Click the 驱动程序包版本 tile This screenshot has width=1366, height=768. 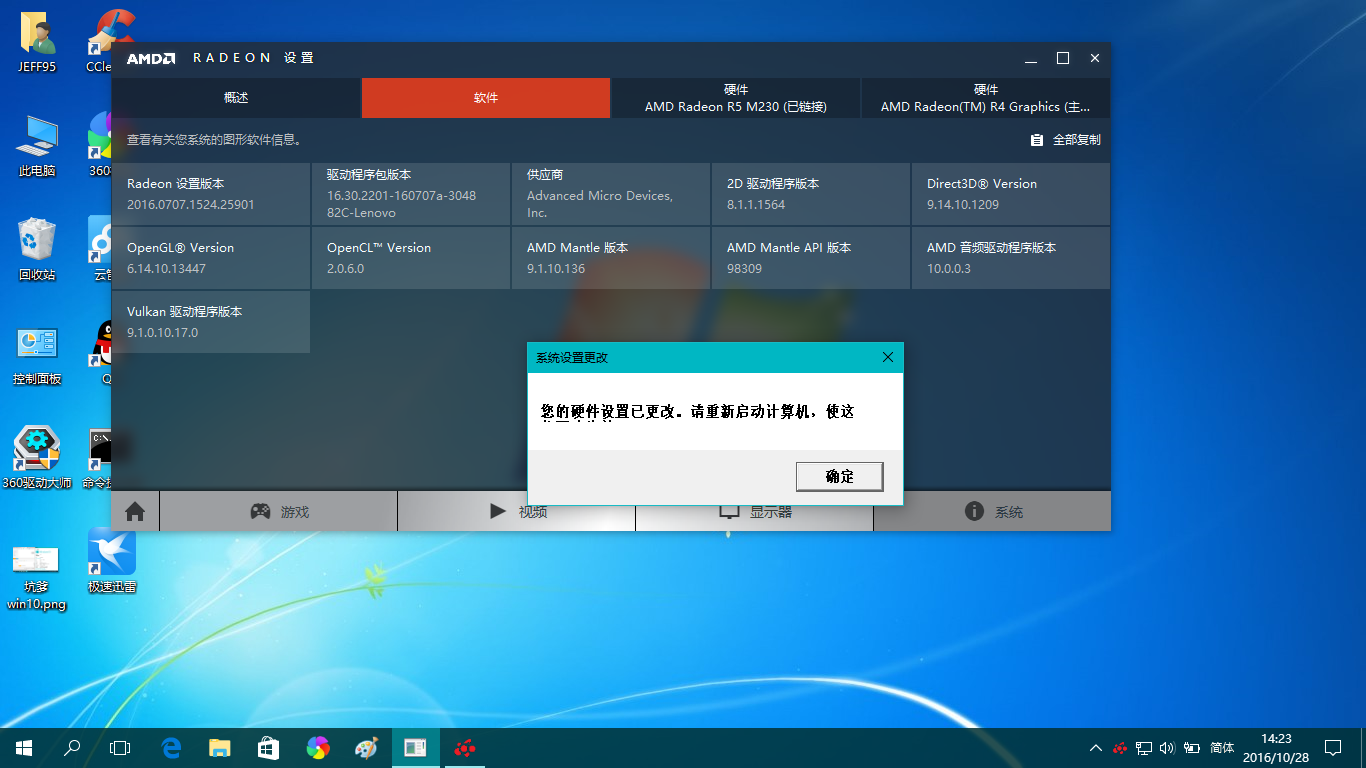tap(411, 194)
